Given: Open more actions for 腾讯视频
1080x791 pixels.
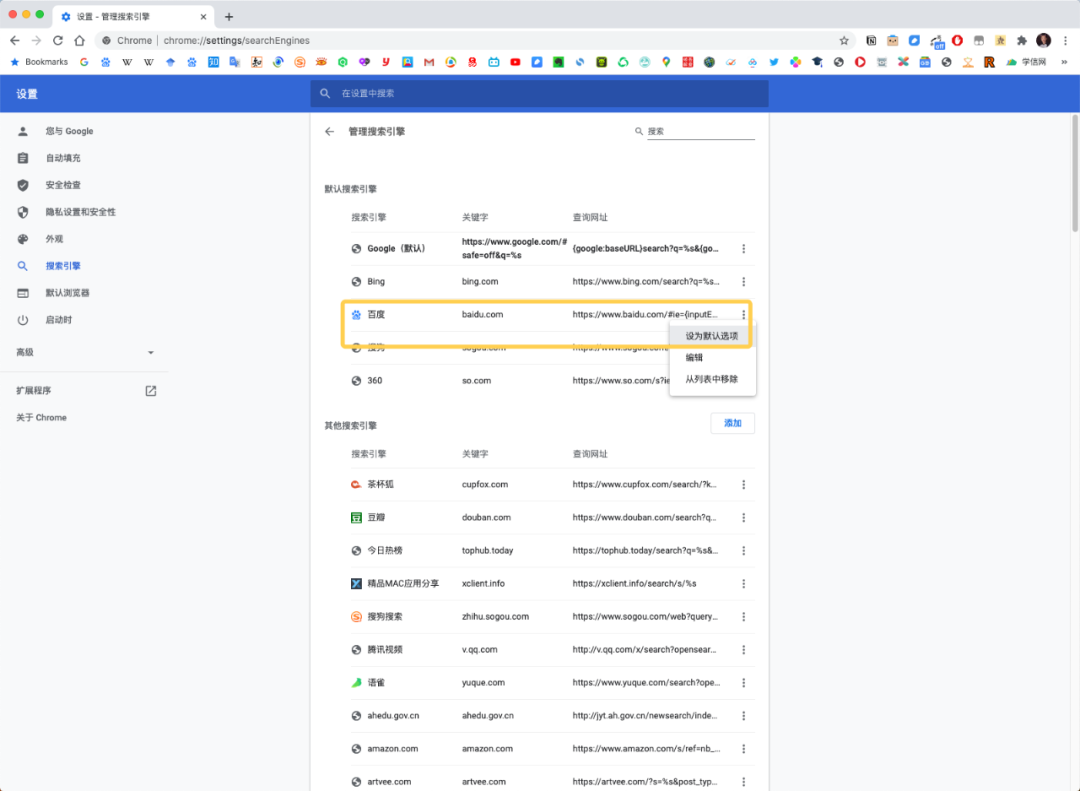Looking at the screenshot, I should [x=743, y=650].
